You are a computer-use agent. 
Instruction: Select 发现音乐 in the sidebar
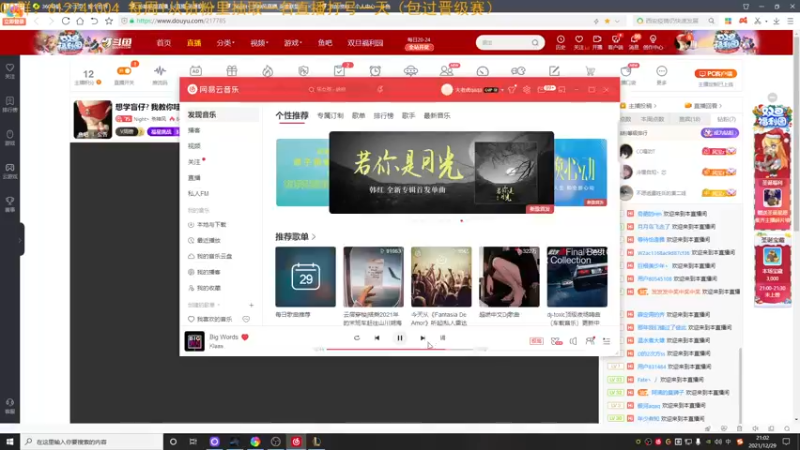(x=221, y=115)
